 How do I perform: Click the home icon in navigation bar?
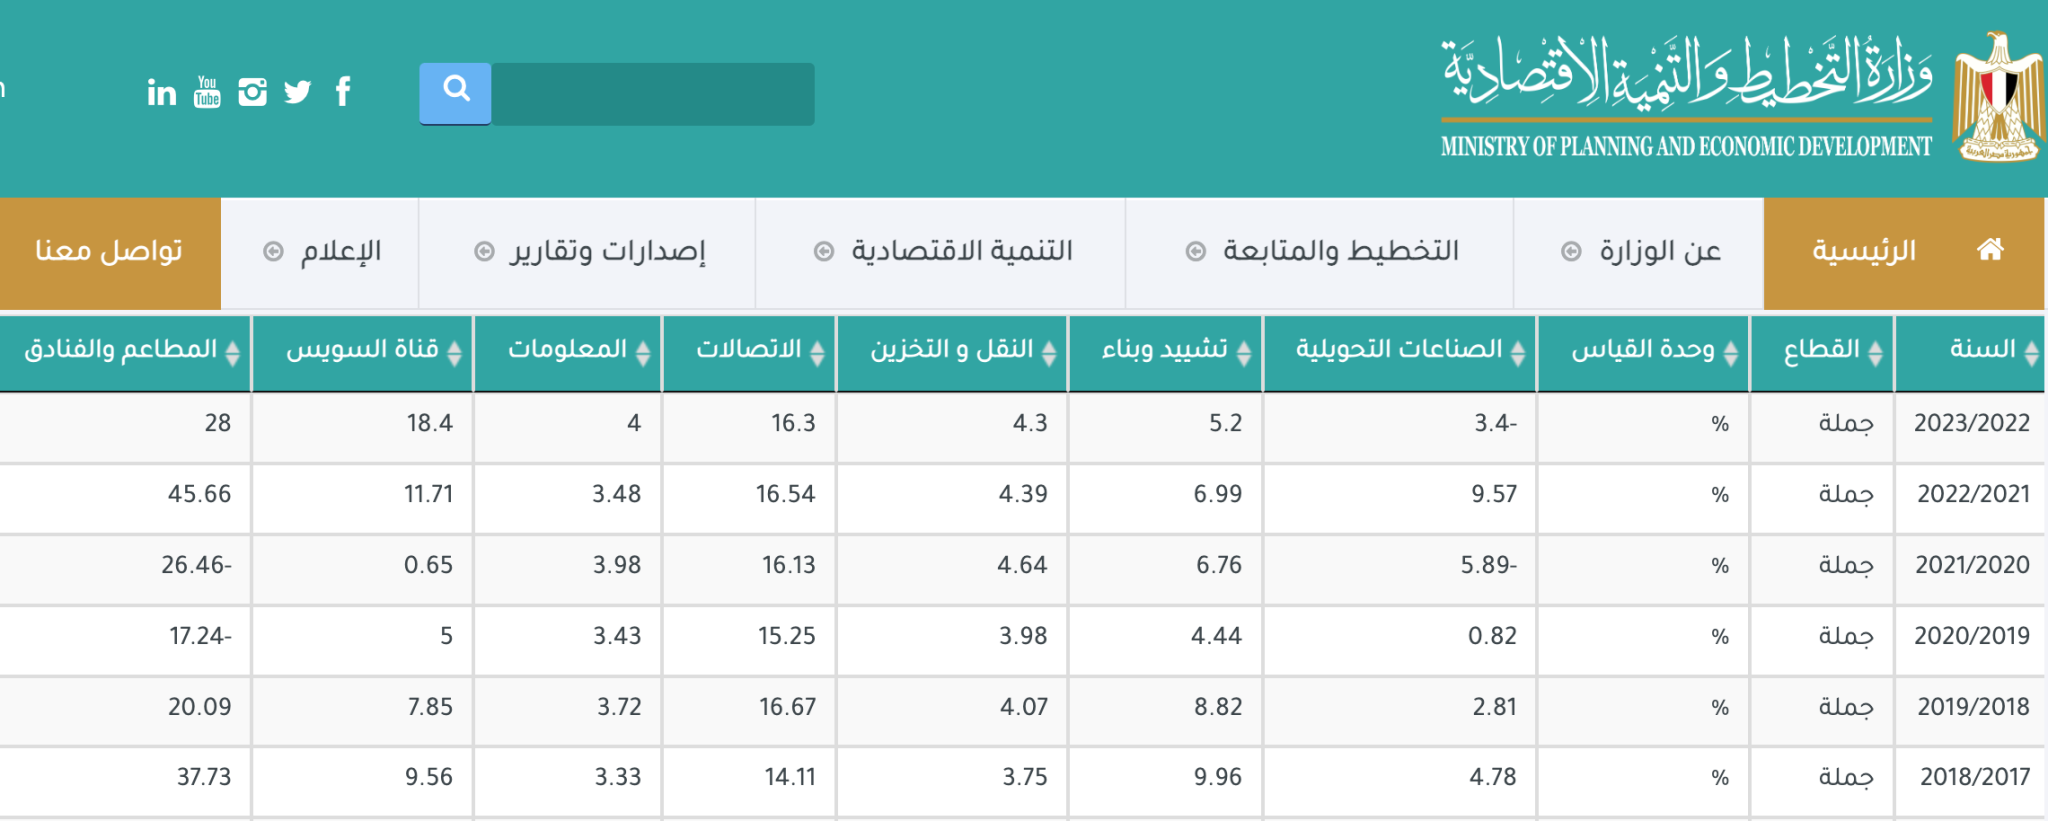click(1989, 250)
